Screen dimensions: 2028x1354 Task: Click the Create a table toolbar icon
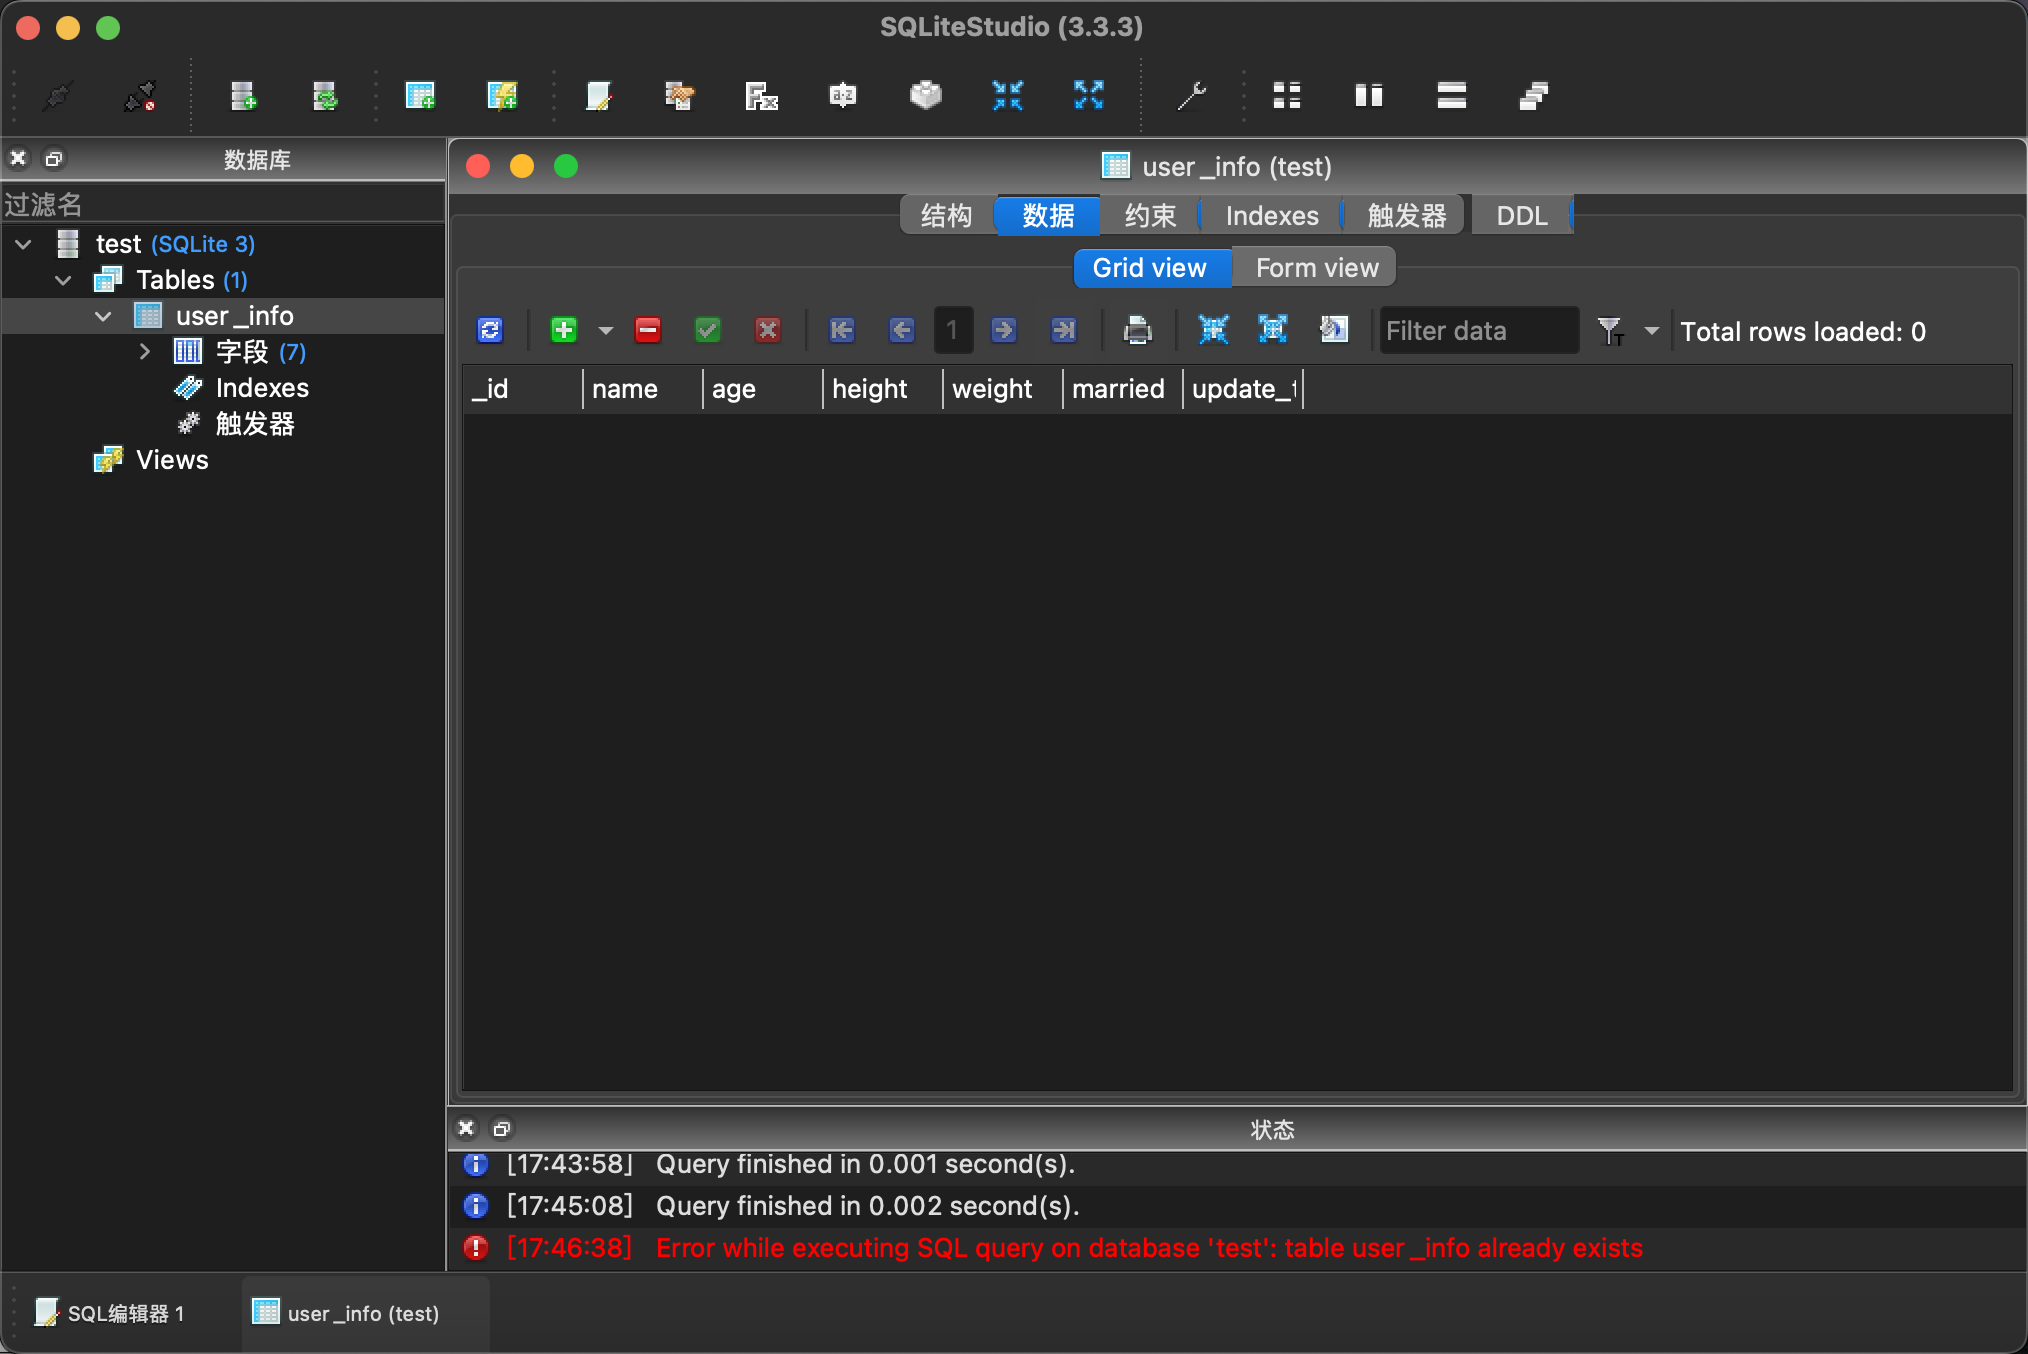coord(420,95)
